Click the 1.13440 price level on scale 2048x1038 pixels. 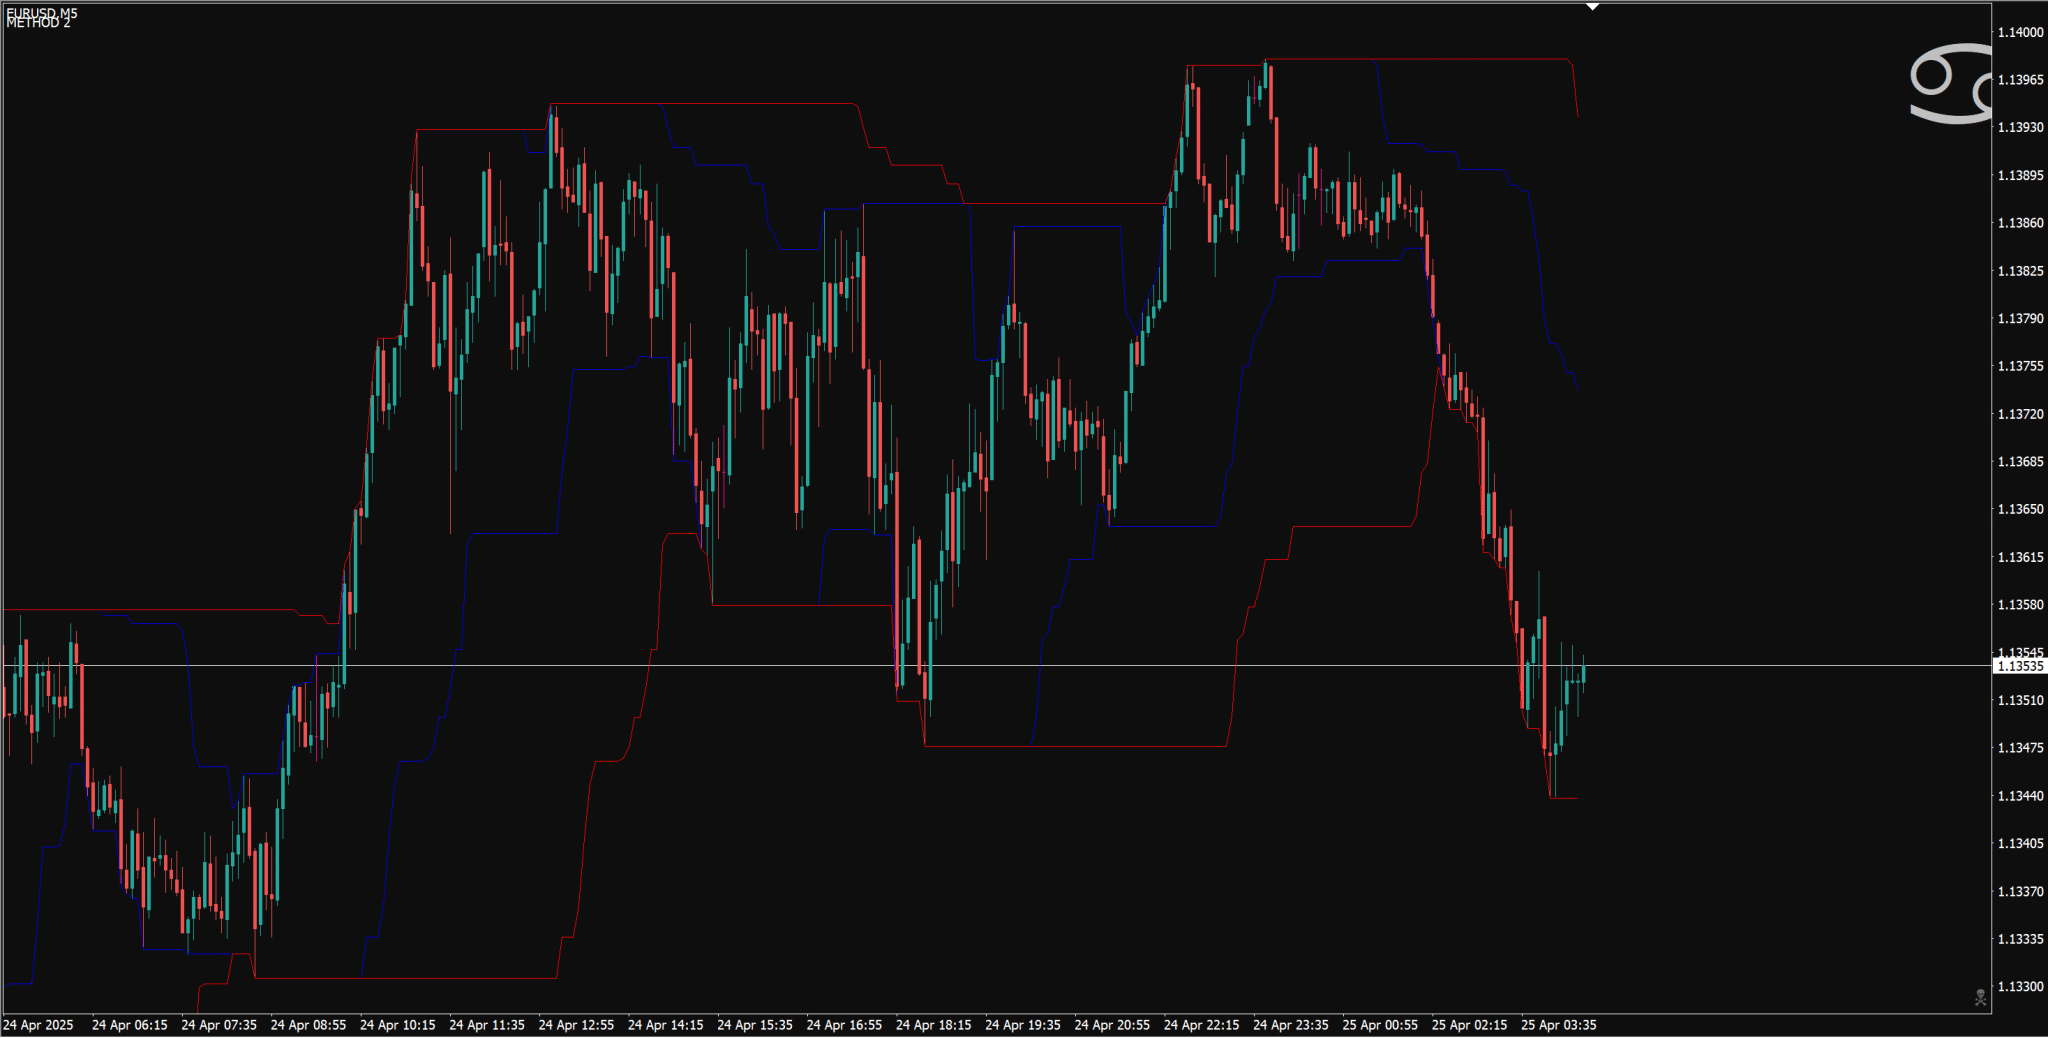click(x=2020, y=796)
